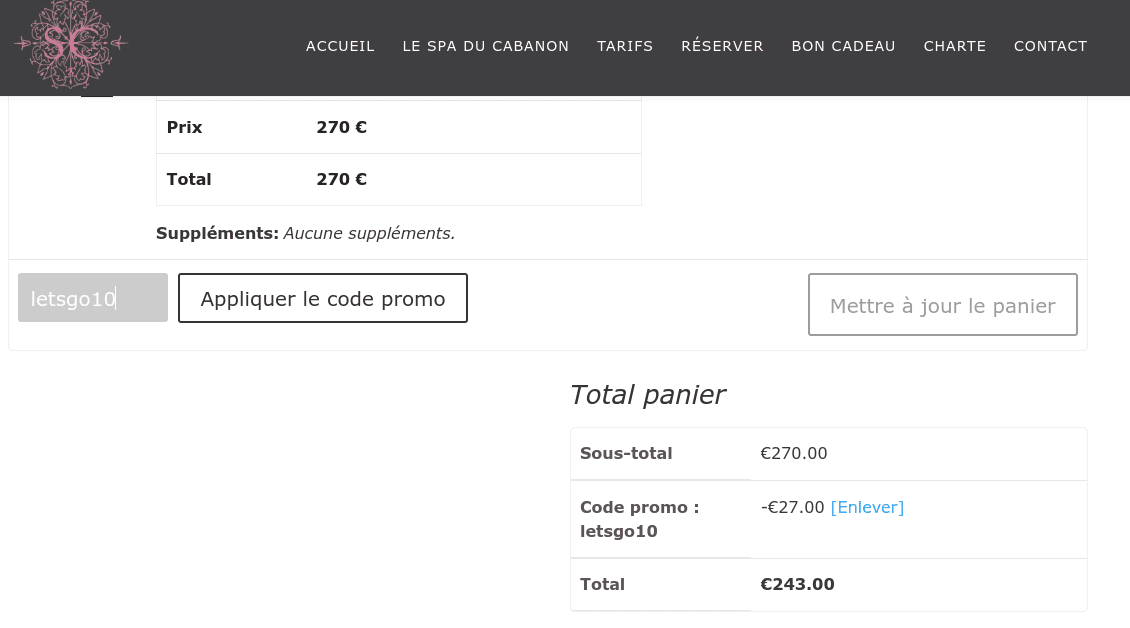Go to LE SPA DU CABANON page
The width and height of the screenshot is (1130, 628).
[x=486, y=46]
